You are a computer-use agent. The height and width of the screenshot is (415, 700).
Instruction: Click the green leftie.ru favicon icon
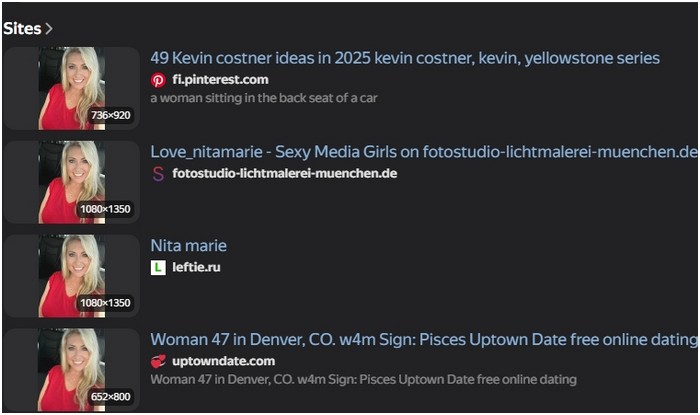(x=158, y=267)
